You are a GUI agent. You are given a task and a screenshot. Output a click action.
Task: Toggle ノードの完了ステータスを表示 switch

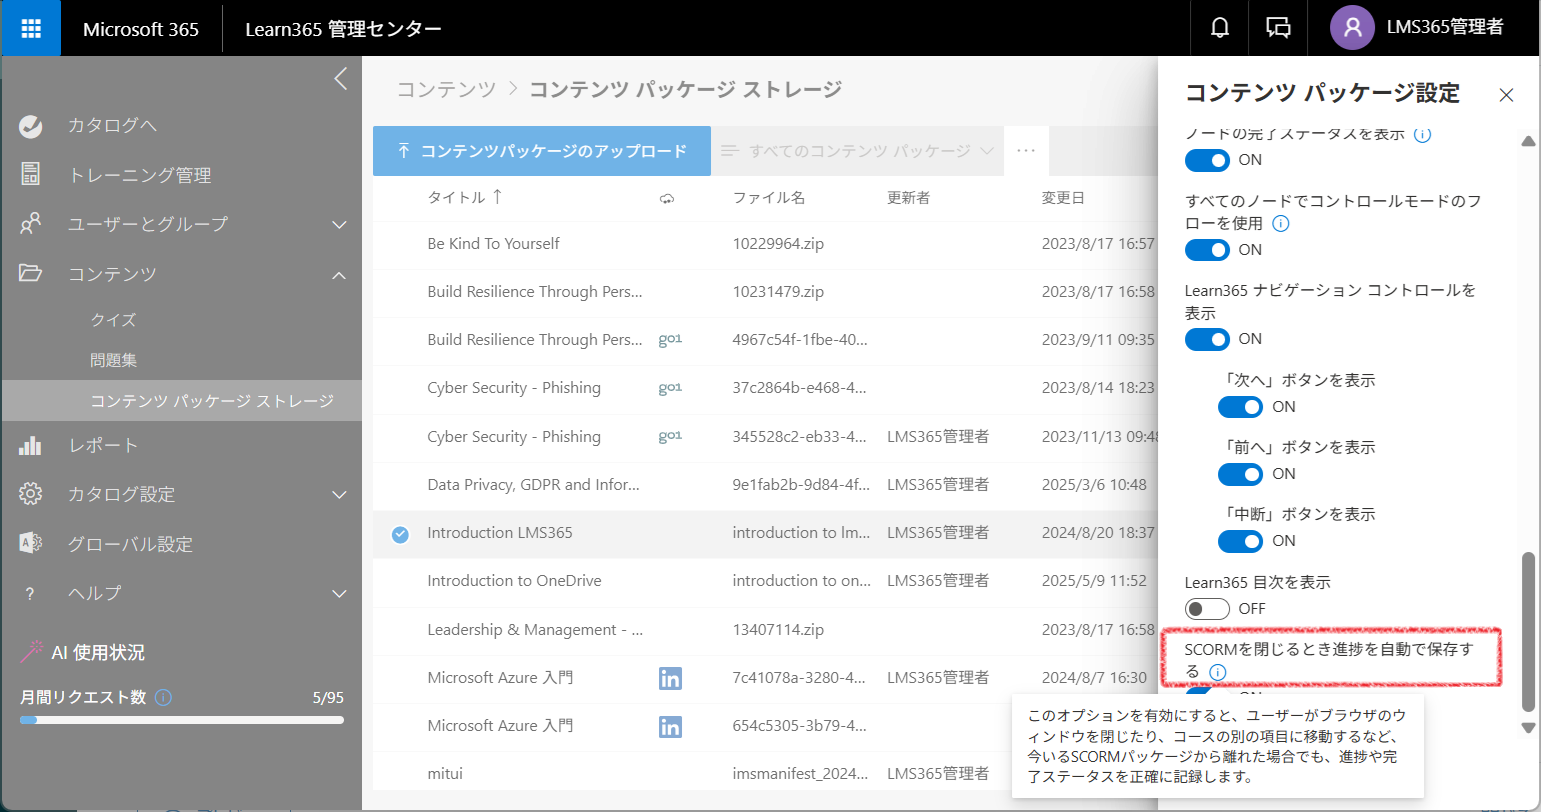[x=1207, y=160]
